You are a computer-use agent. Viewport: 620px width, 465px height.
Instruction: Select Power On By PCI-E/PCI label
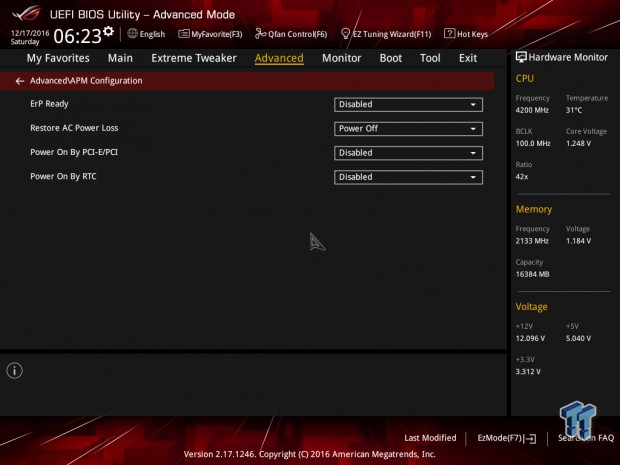click(74, 152)
